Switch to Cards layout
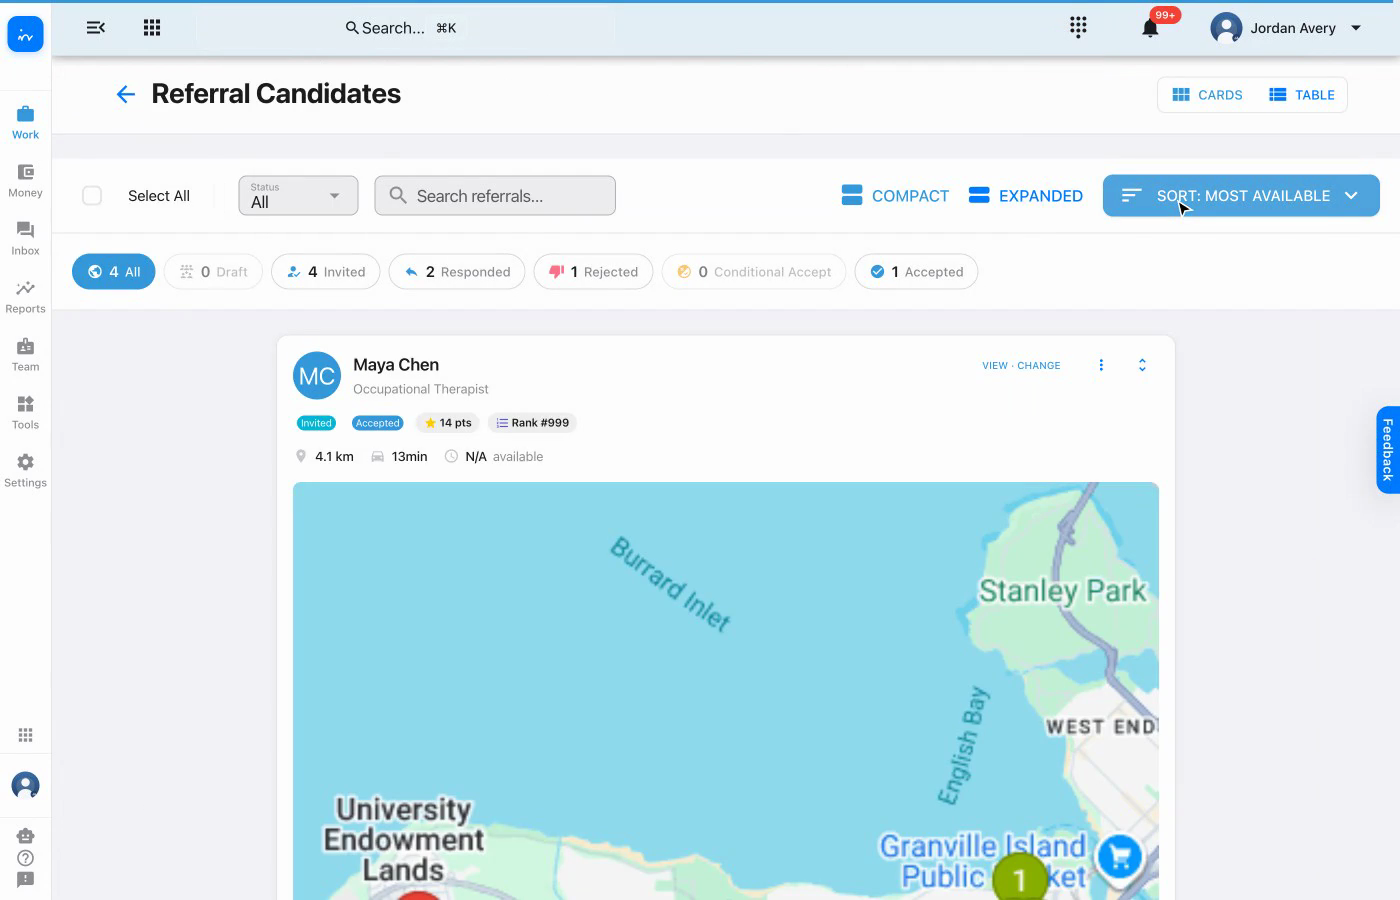The height and width of the screenshot is (900, 1400). click(1207, 95)
